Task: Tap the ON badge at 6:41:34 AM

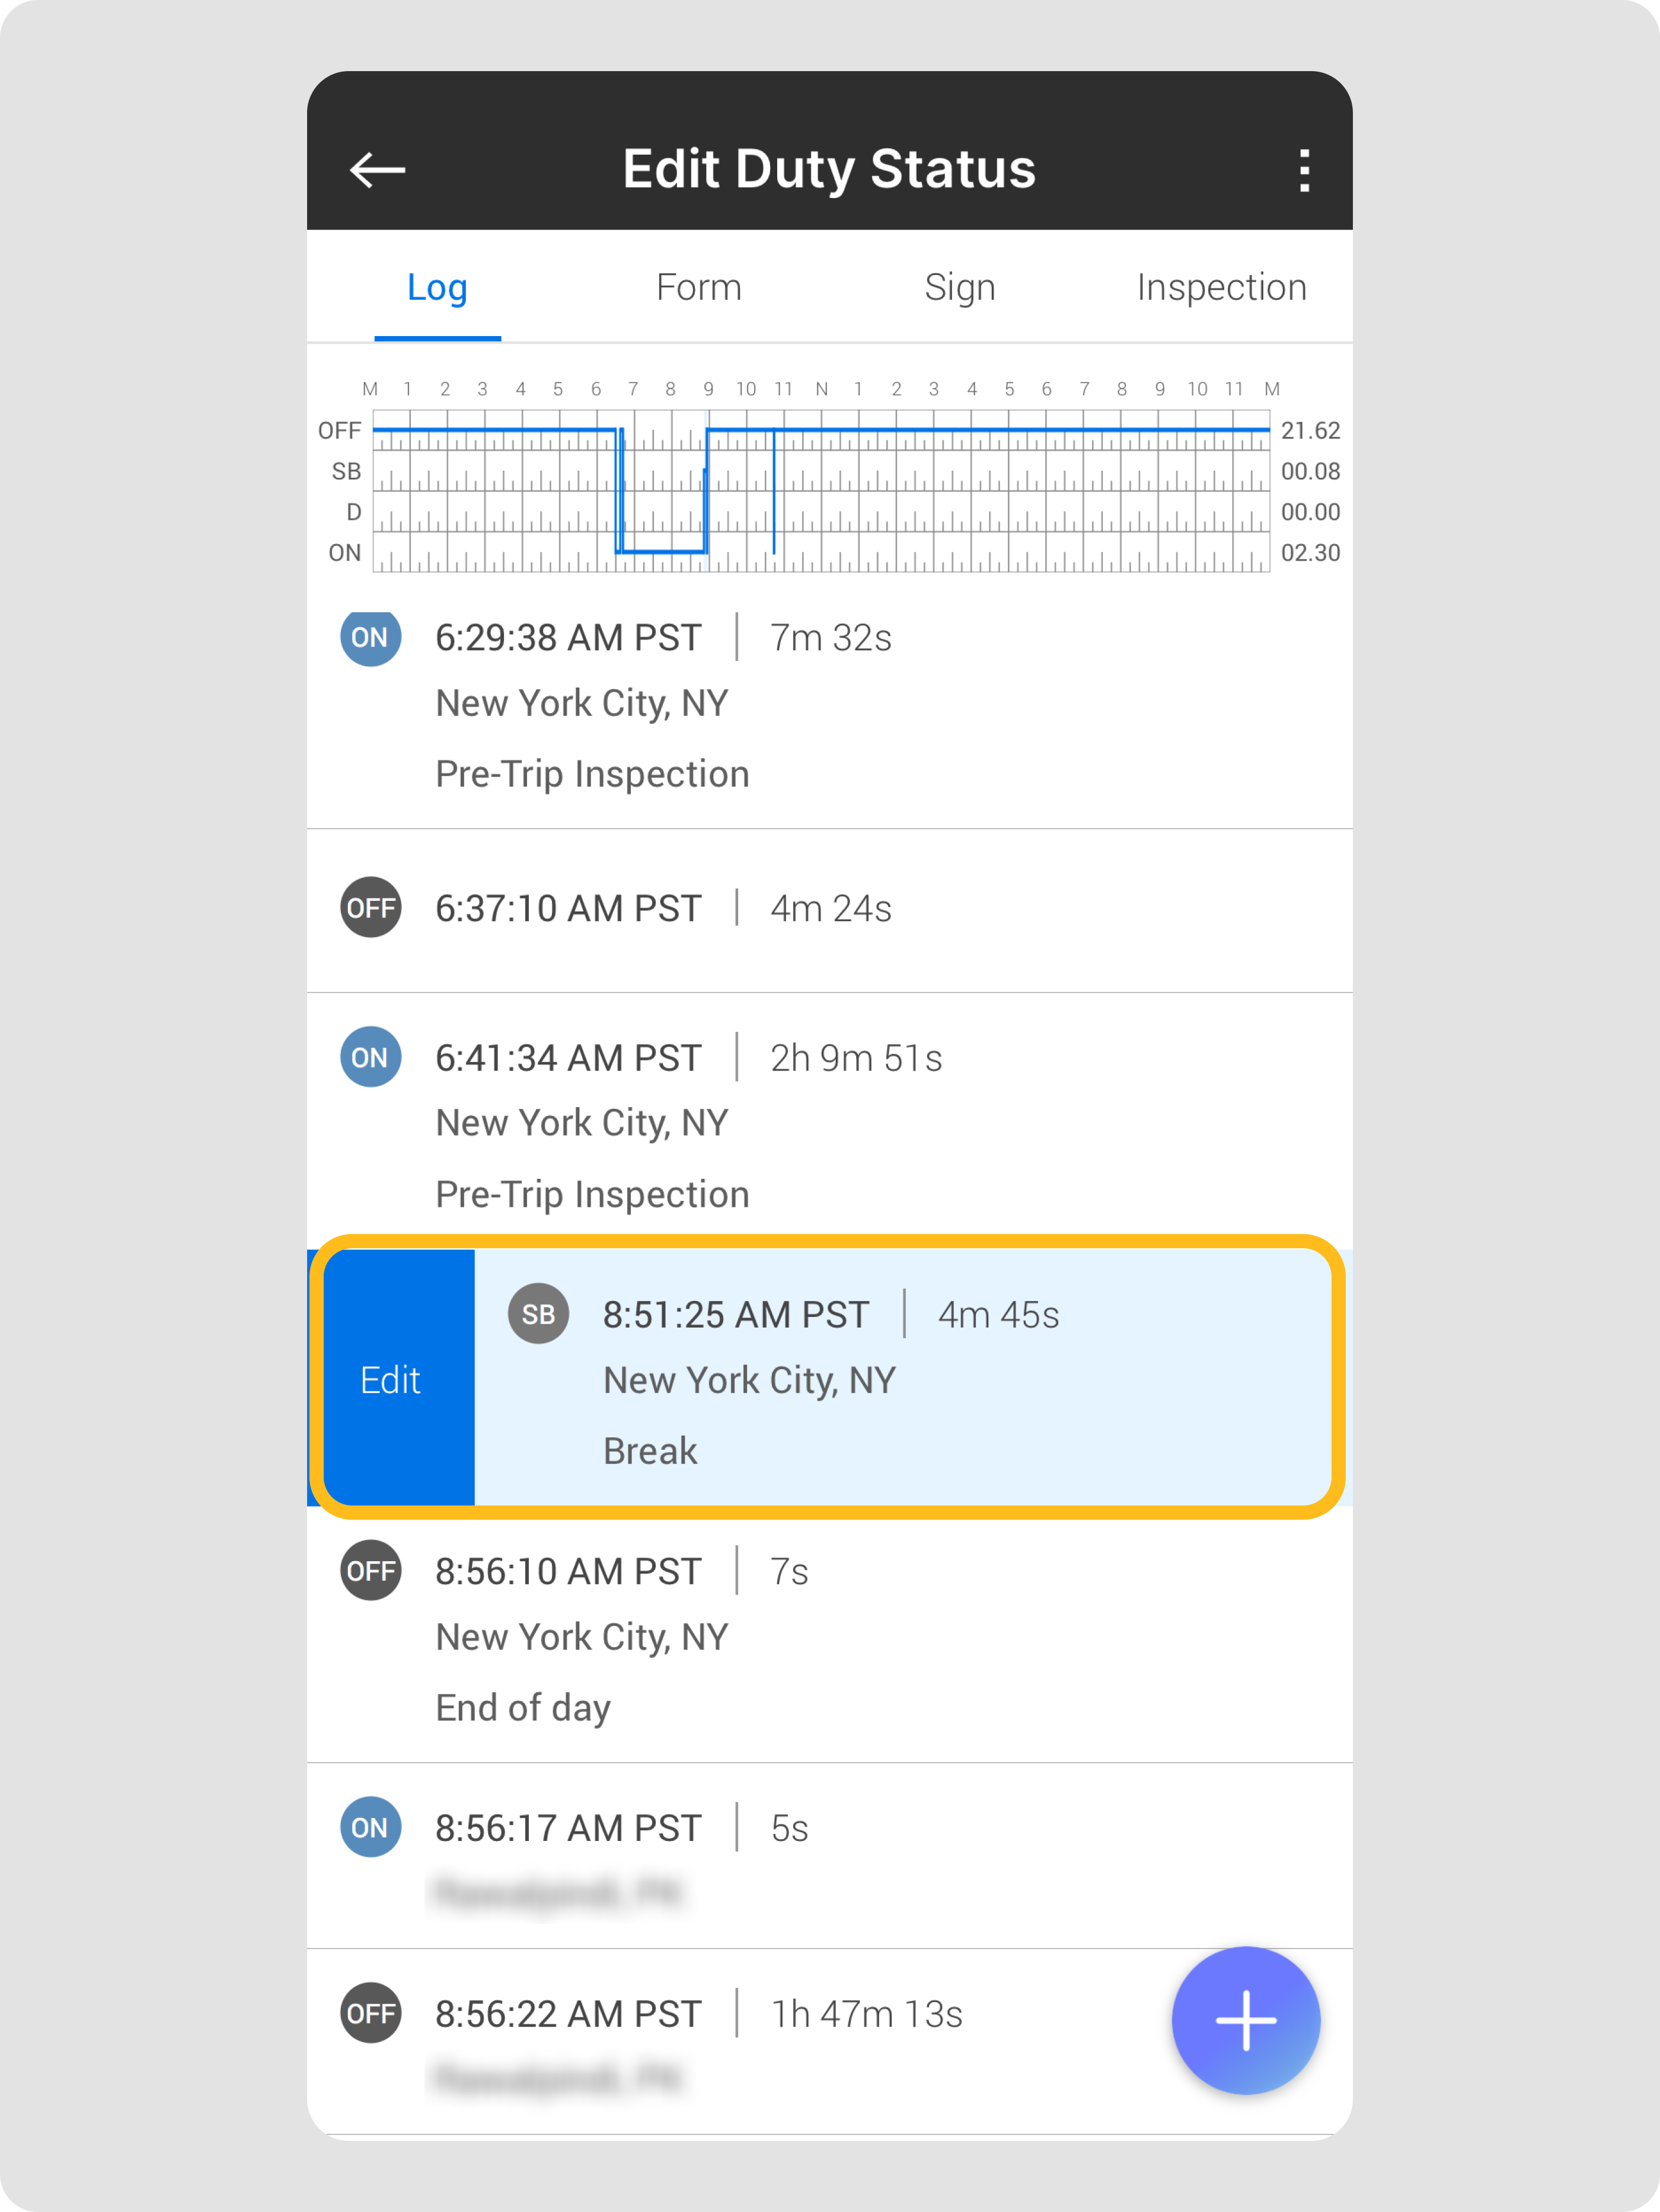Action: [x=370, y=1057]
